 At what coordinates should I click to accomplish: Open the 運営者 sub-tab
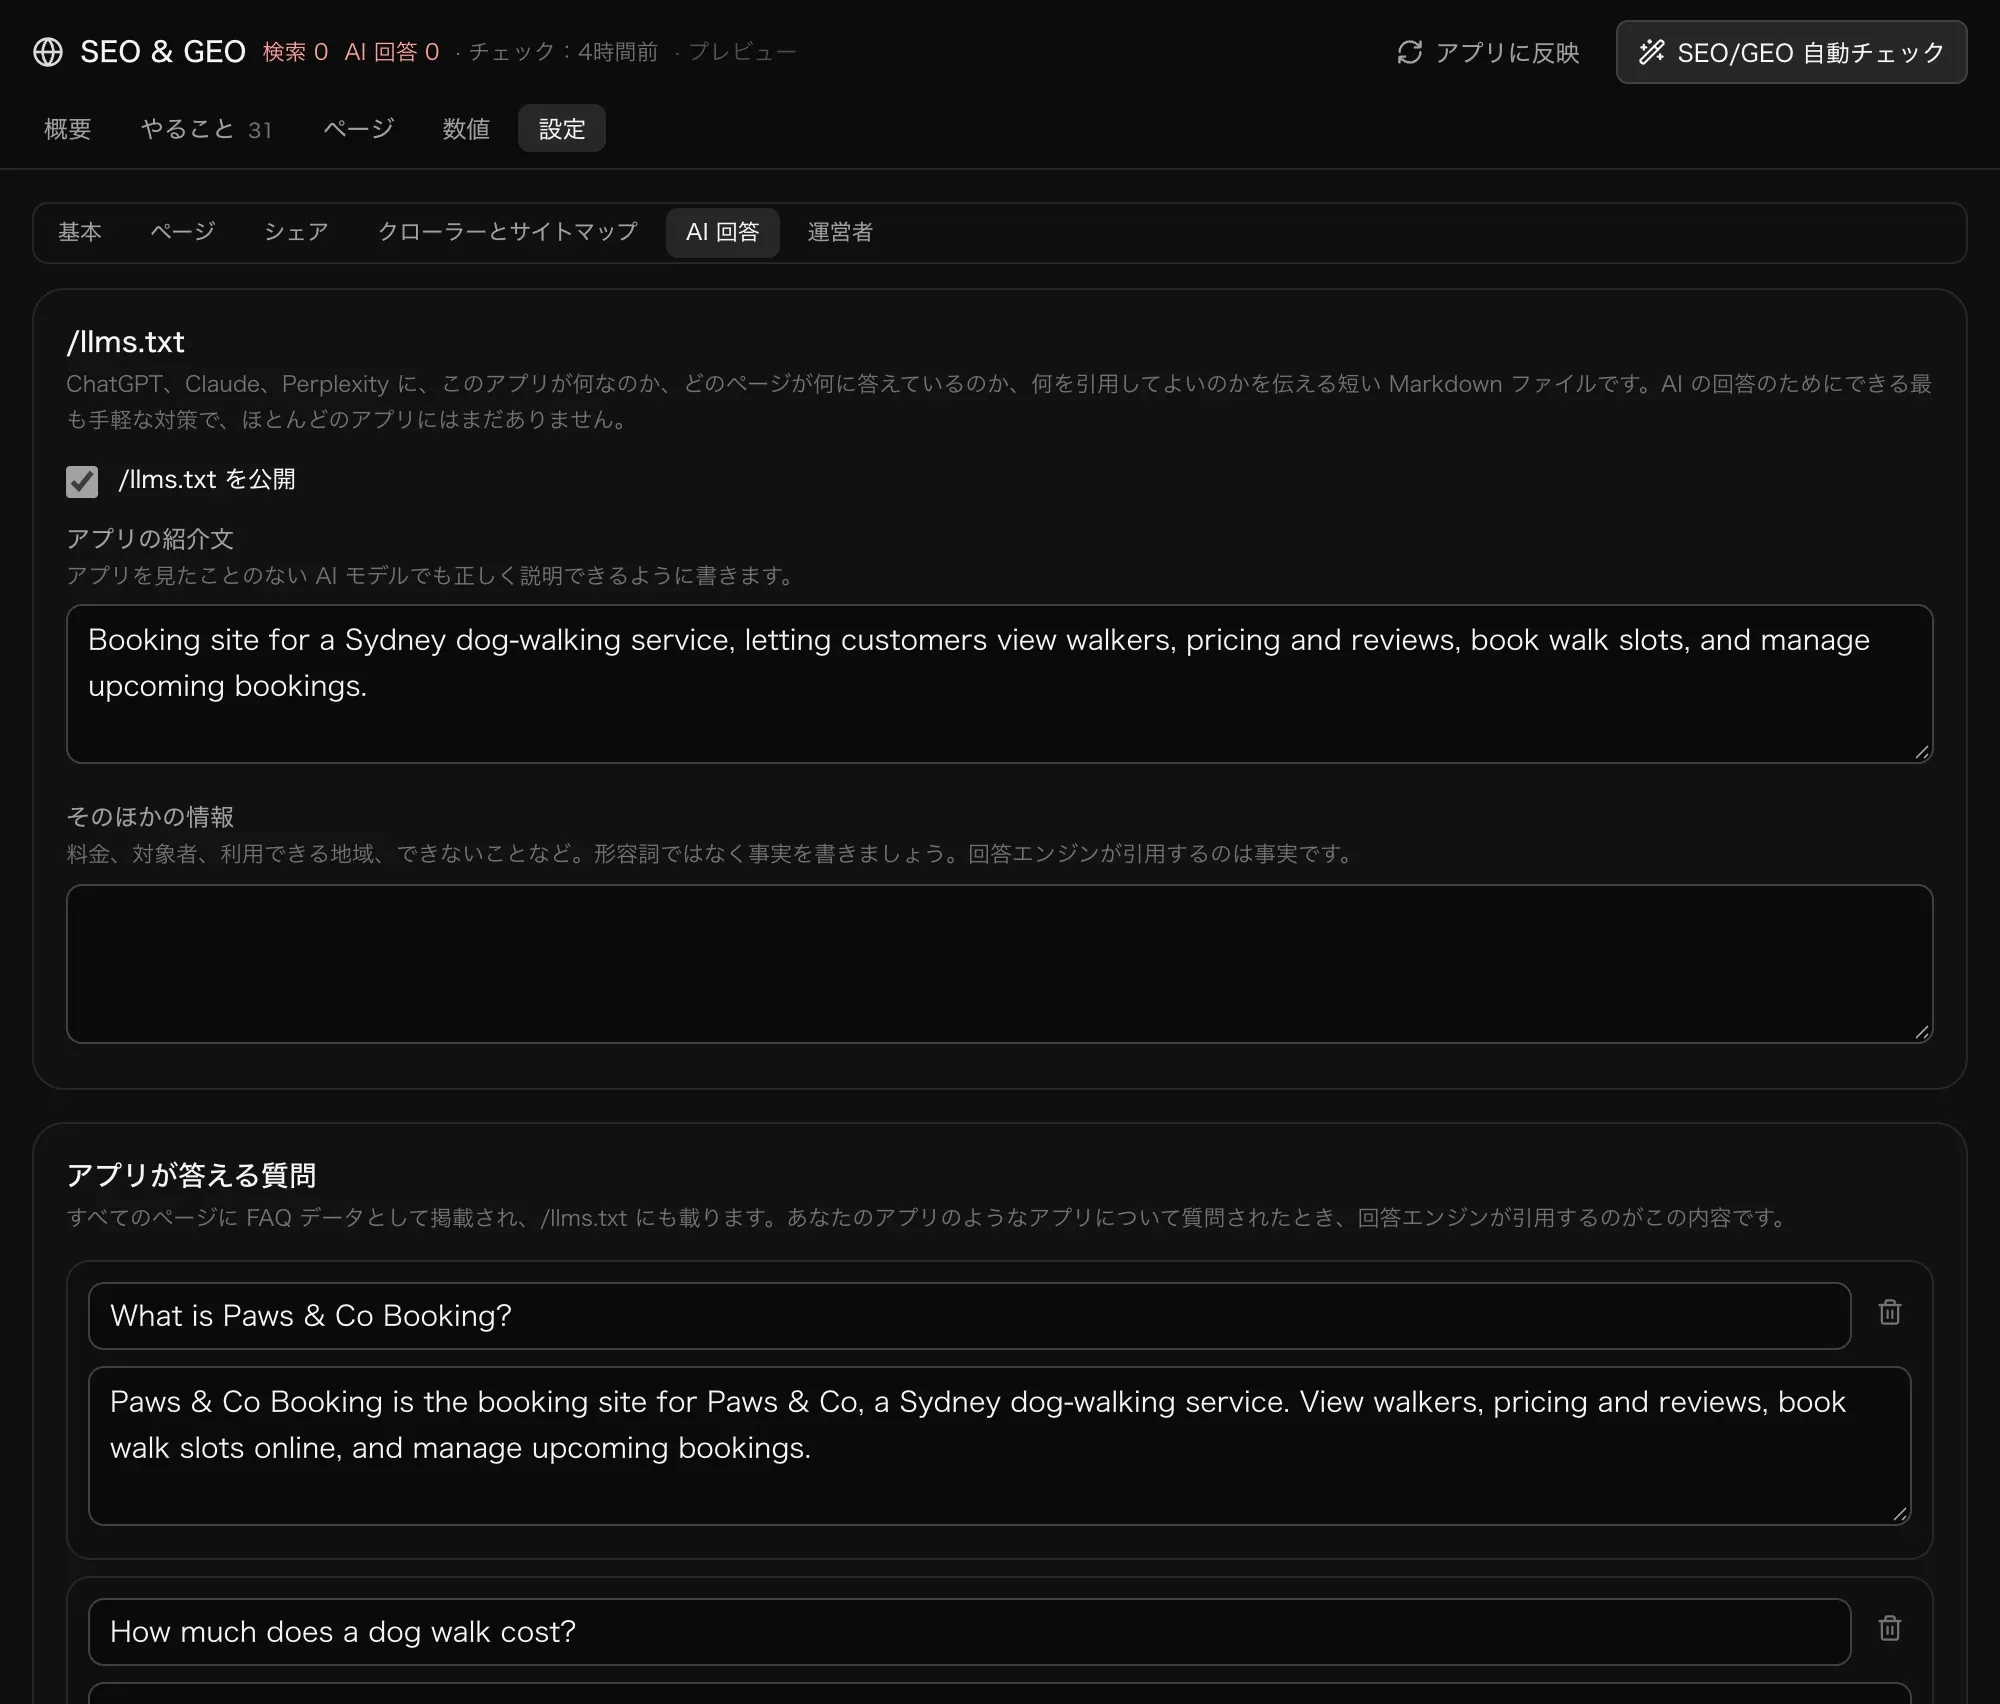840,232
